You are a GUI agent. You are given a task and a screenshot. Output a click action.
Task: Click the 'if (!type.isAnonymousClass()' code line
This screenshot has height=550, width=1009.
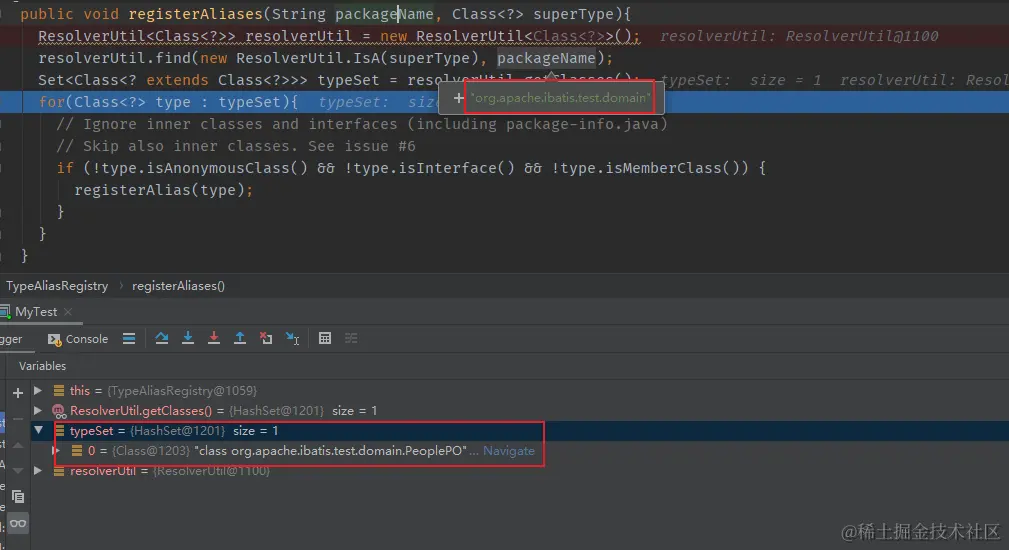tap(411, 168)
